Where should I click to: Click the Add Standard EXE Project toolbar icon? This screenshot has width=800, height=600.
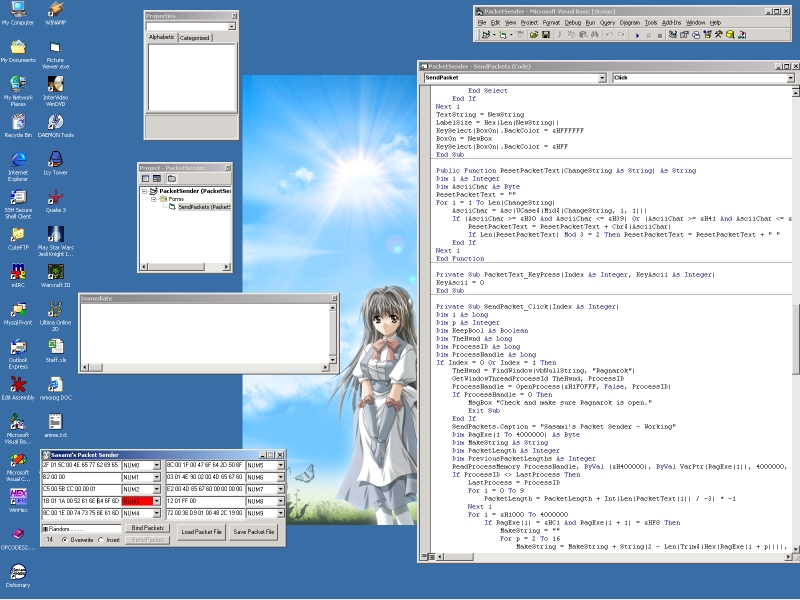[485, 35]
